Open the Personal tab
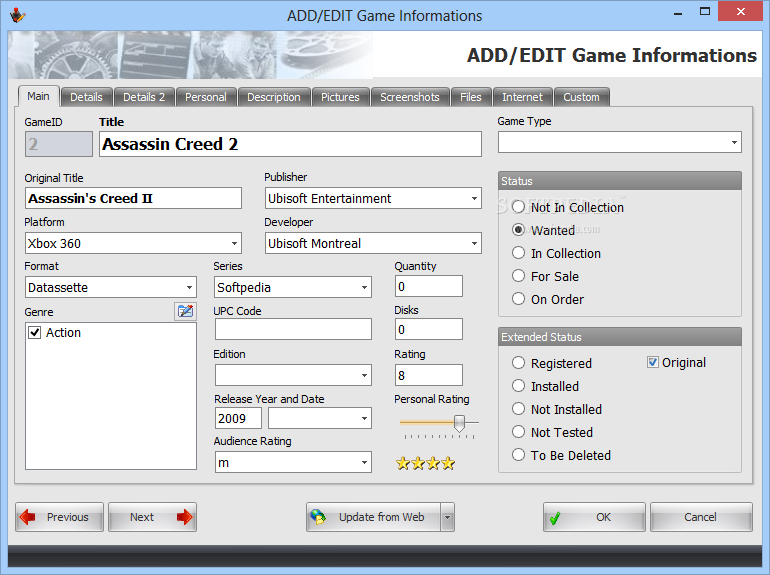Screen dimensions: 770x575 click(x=206, y=97)
